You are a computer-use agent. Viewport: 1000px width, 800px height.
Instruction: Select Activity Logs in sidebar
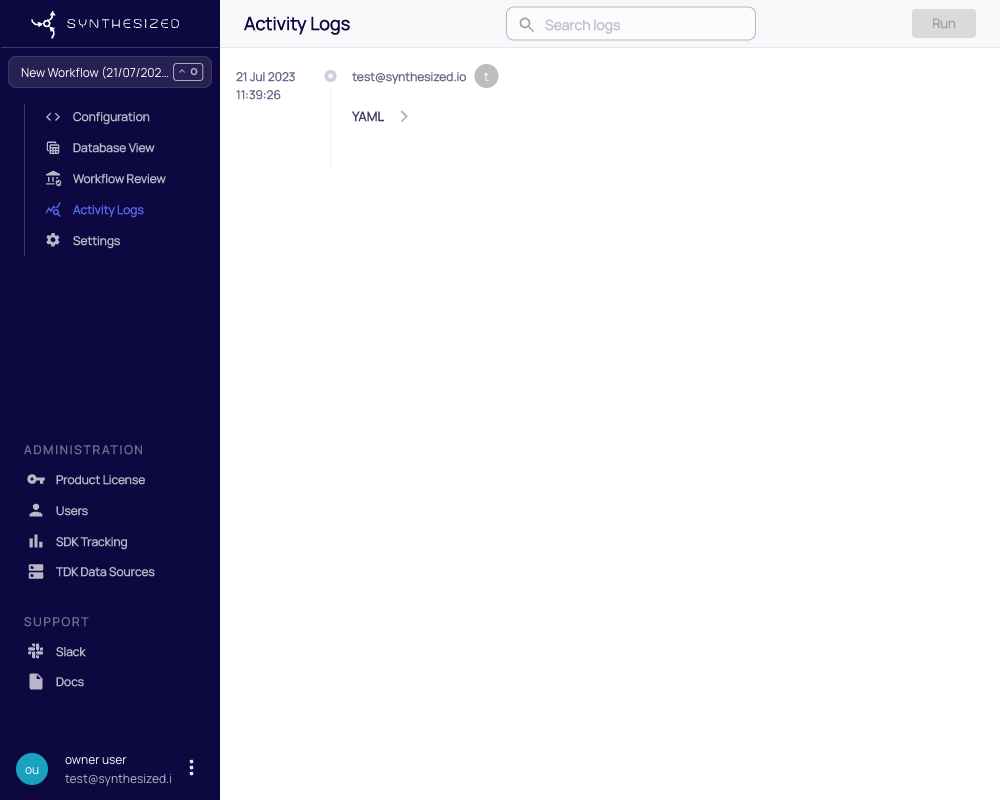point(108,210)
